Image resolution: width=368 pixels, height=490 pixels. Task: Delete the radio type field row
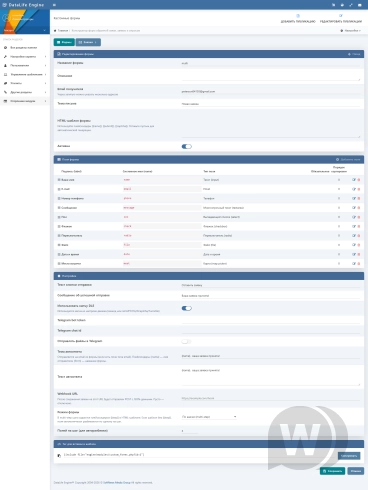point(359,236)
